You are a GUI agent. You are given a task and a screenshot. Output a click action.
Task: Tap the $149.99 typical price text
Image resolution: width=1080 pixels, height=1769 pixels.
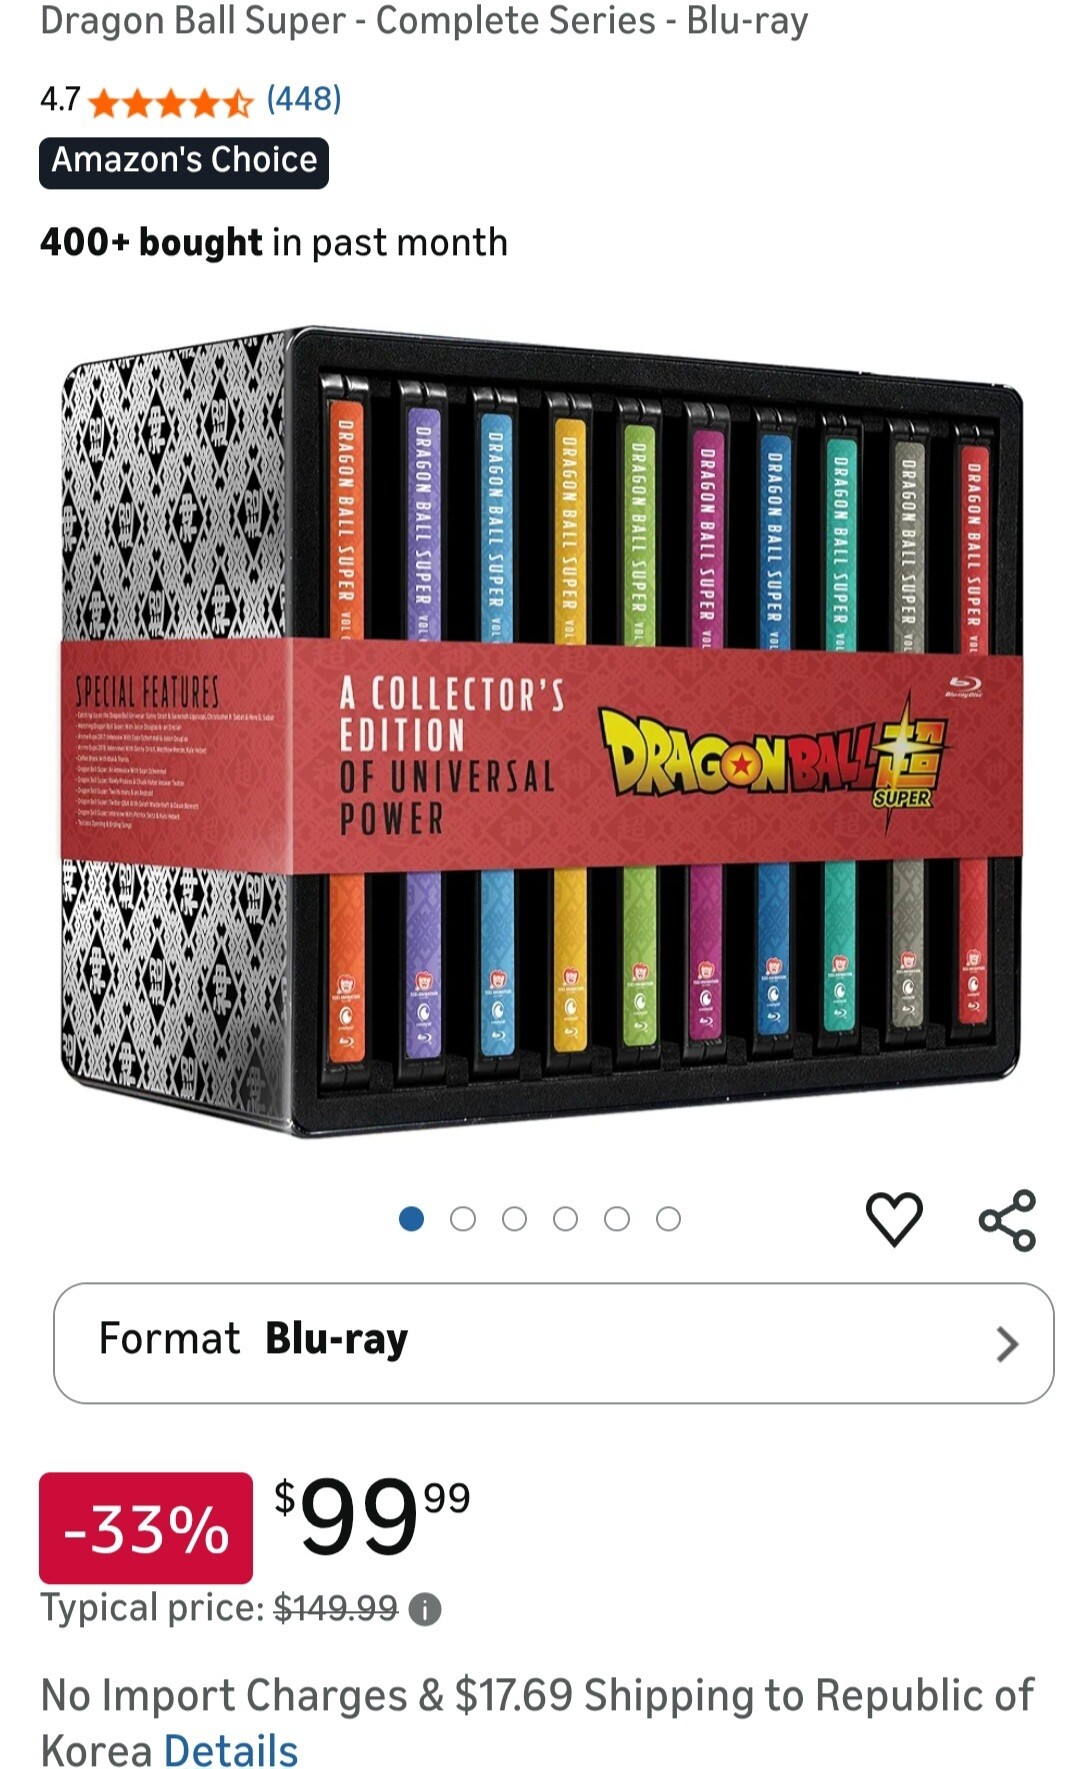336,1608
